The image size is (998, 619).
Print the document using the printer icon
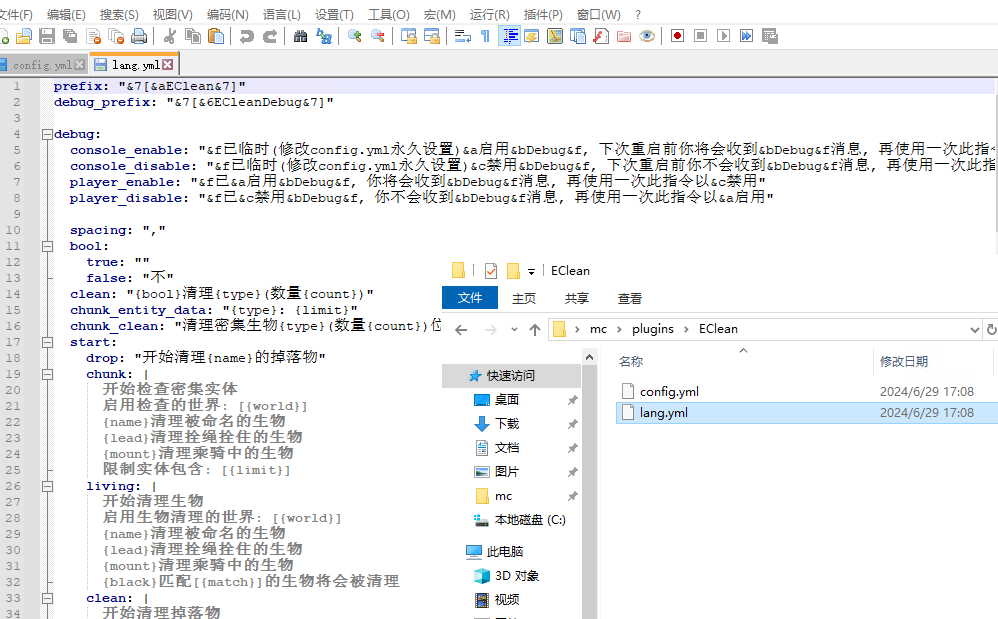coord(139,36)
